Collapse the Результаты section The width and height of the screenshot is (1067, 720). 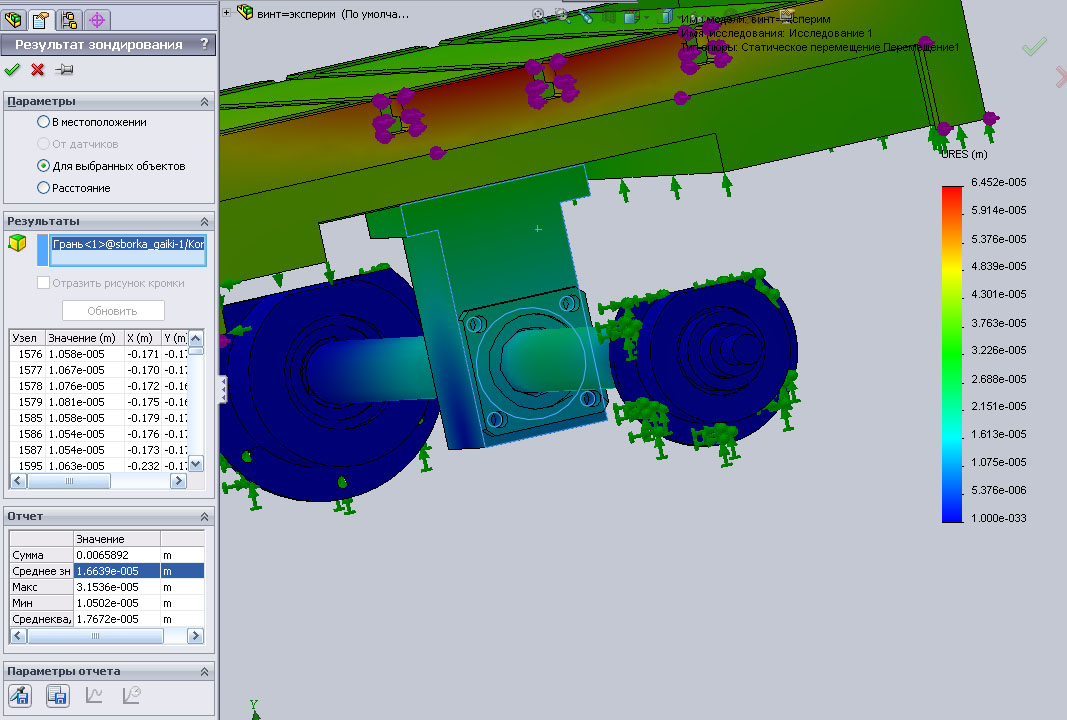pyautogui.click(x=204, y=222)
